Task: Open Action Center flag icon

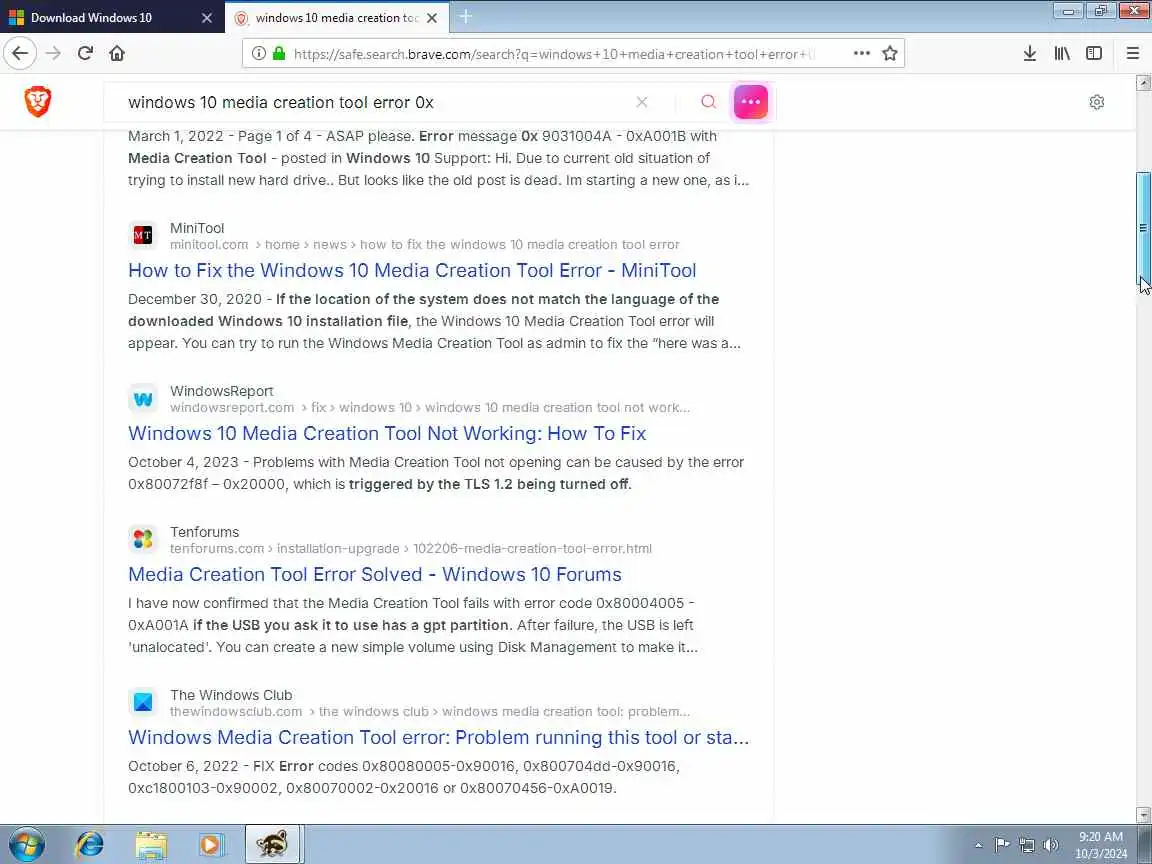Action: point(1001,845)
